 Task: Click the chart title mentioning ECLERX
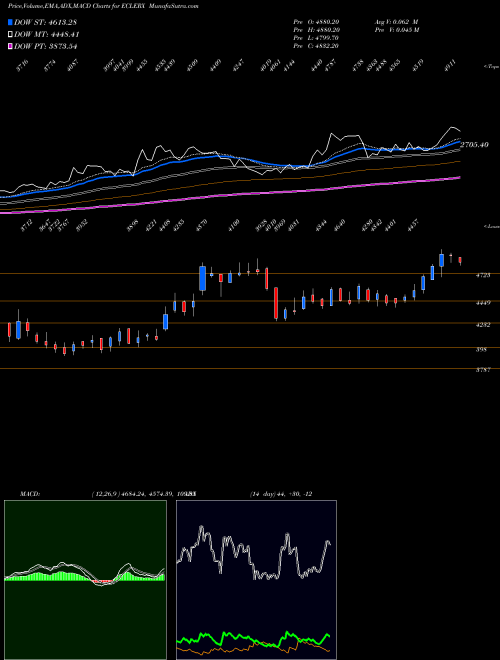(x=103, y=6)
